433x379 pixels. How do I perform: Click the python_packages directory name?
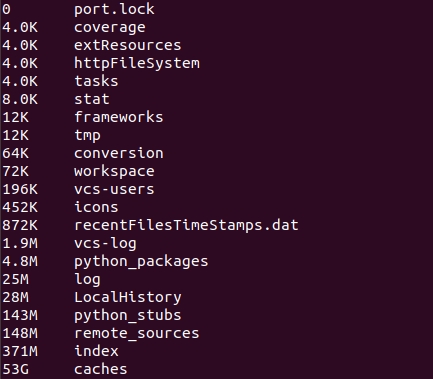click(x=141, y=262)
